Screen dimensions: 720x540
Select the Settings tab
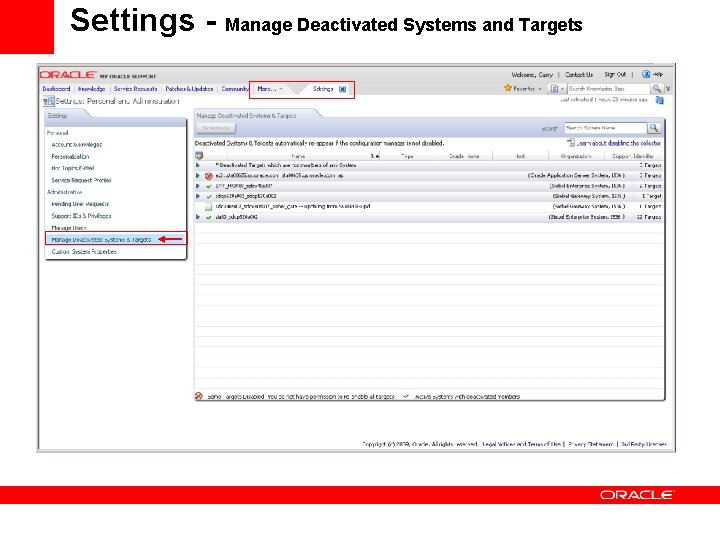tap(323, 89)
